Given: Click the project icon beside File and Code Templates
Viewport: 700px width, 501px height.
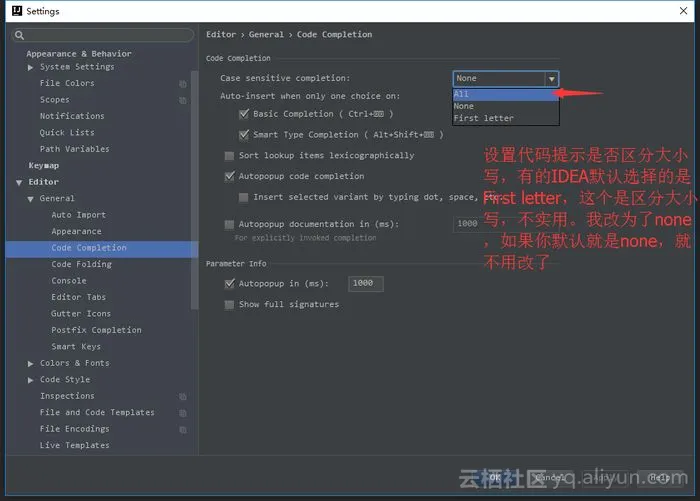Looking at the screenshot, I should pos(183,413).
